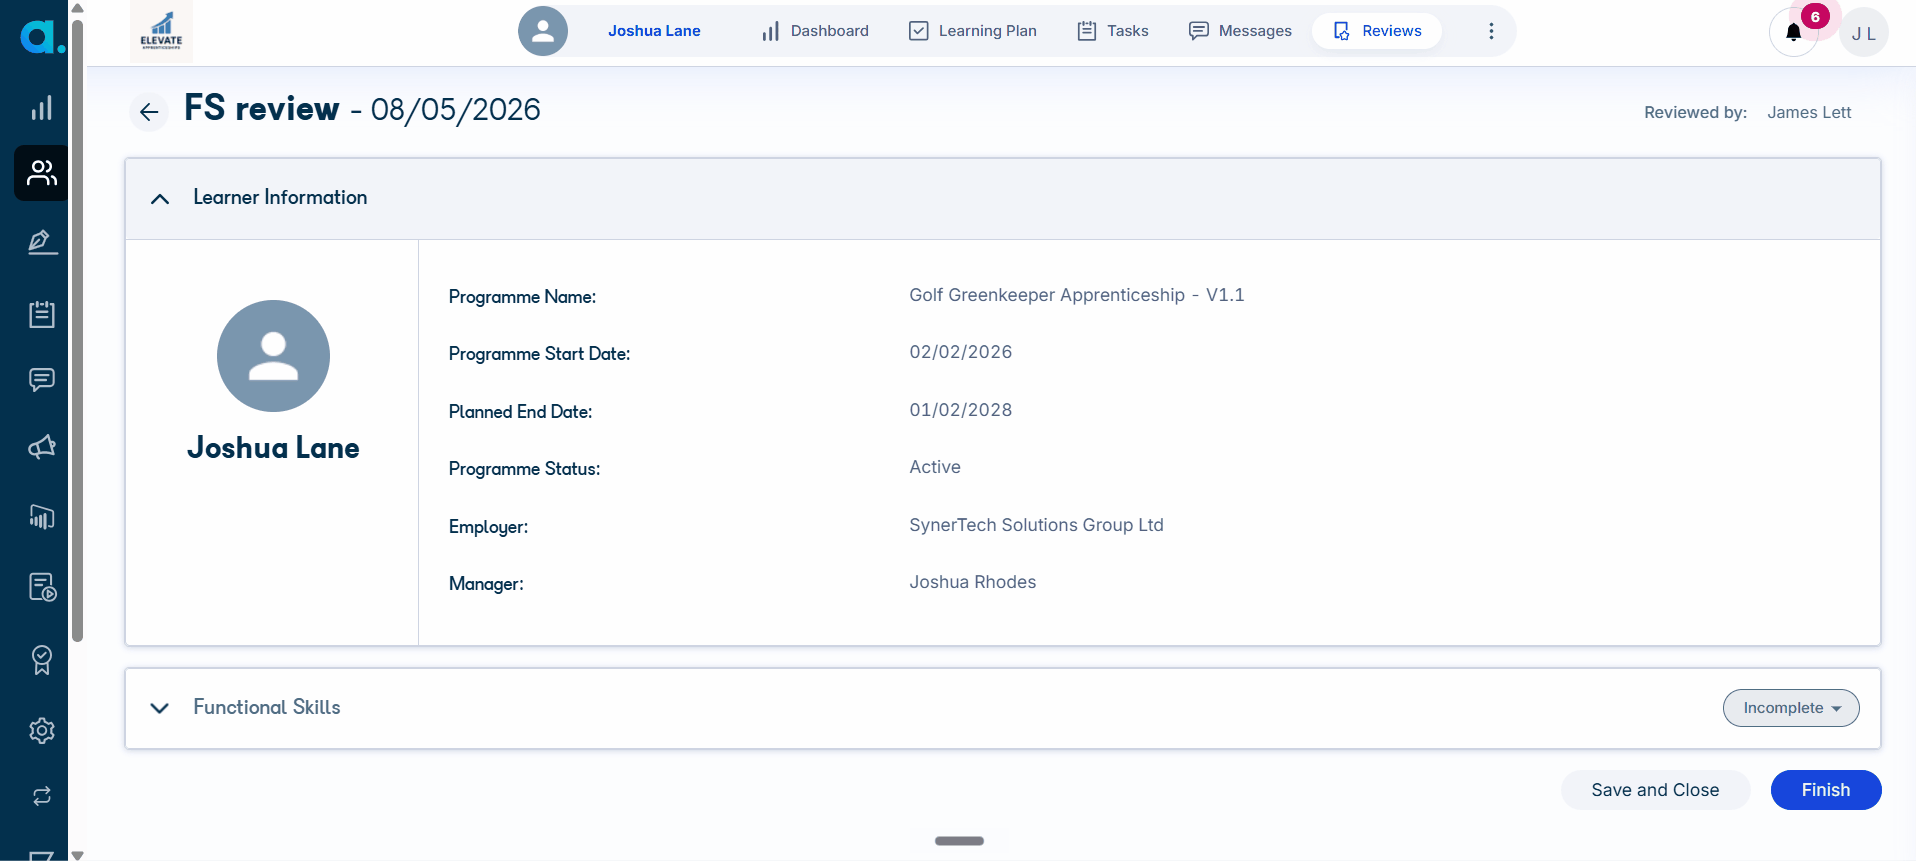Click the notification count badge showing 6
1916x861 pixels.
pyautogui.click(x=1815, y=17)
